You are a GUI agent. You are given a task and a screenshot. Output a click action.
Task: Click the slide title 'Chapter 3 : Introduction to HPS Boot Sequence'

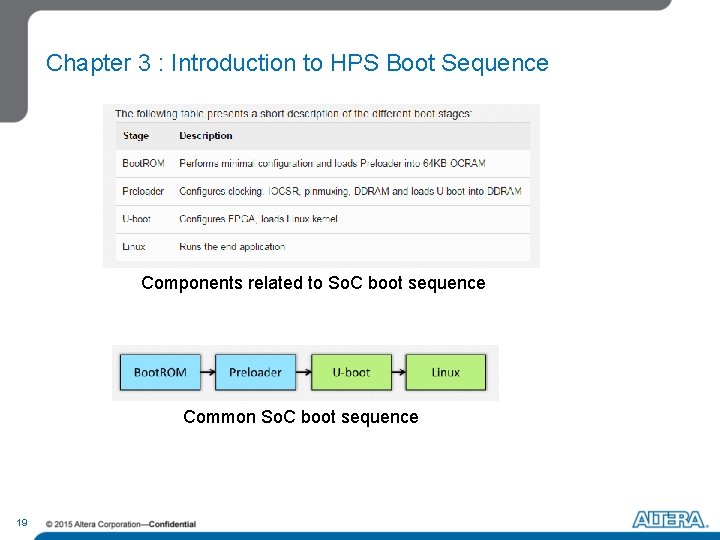(297, 63)
